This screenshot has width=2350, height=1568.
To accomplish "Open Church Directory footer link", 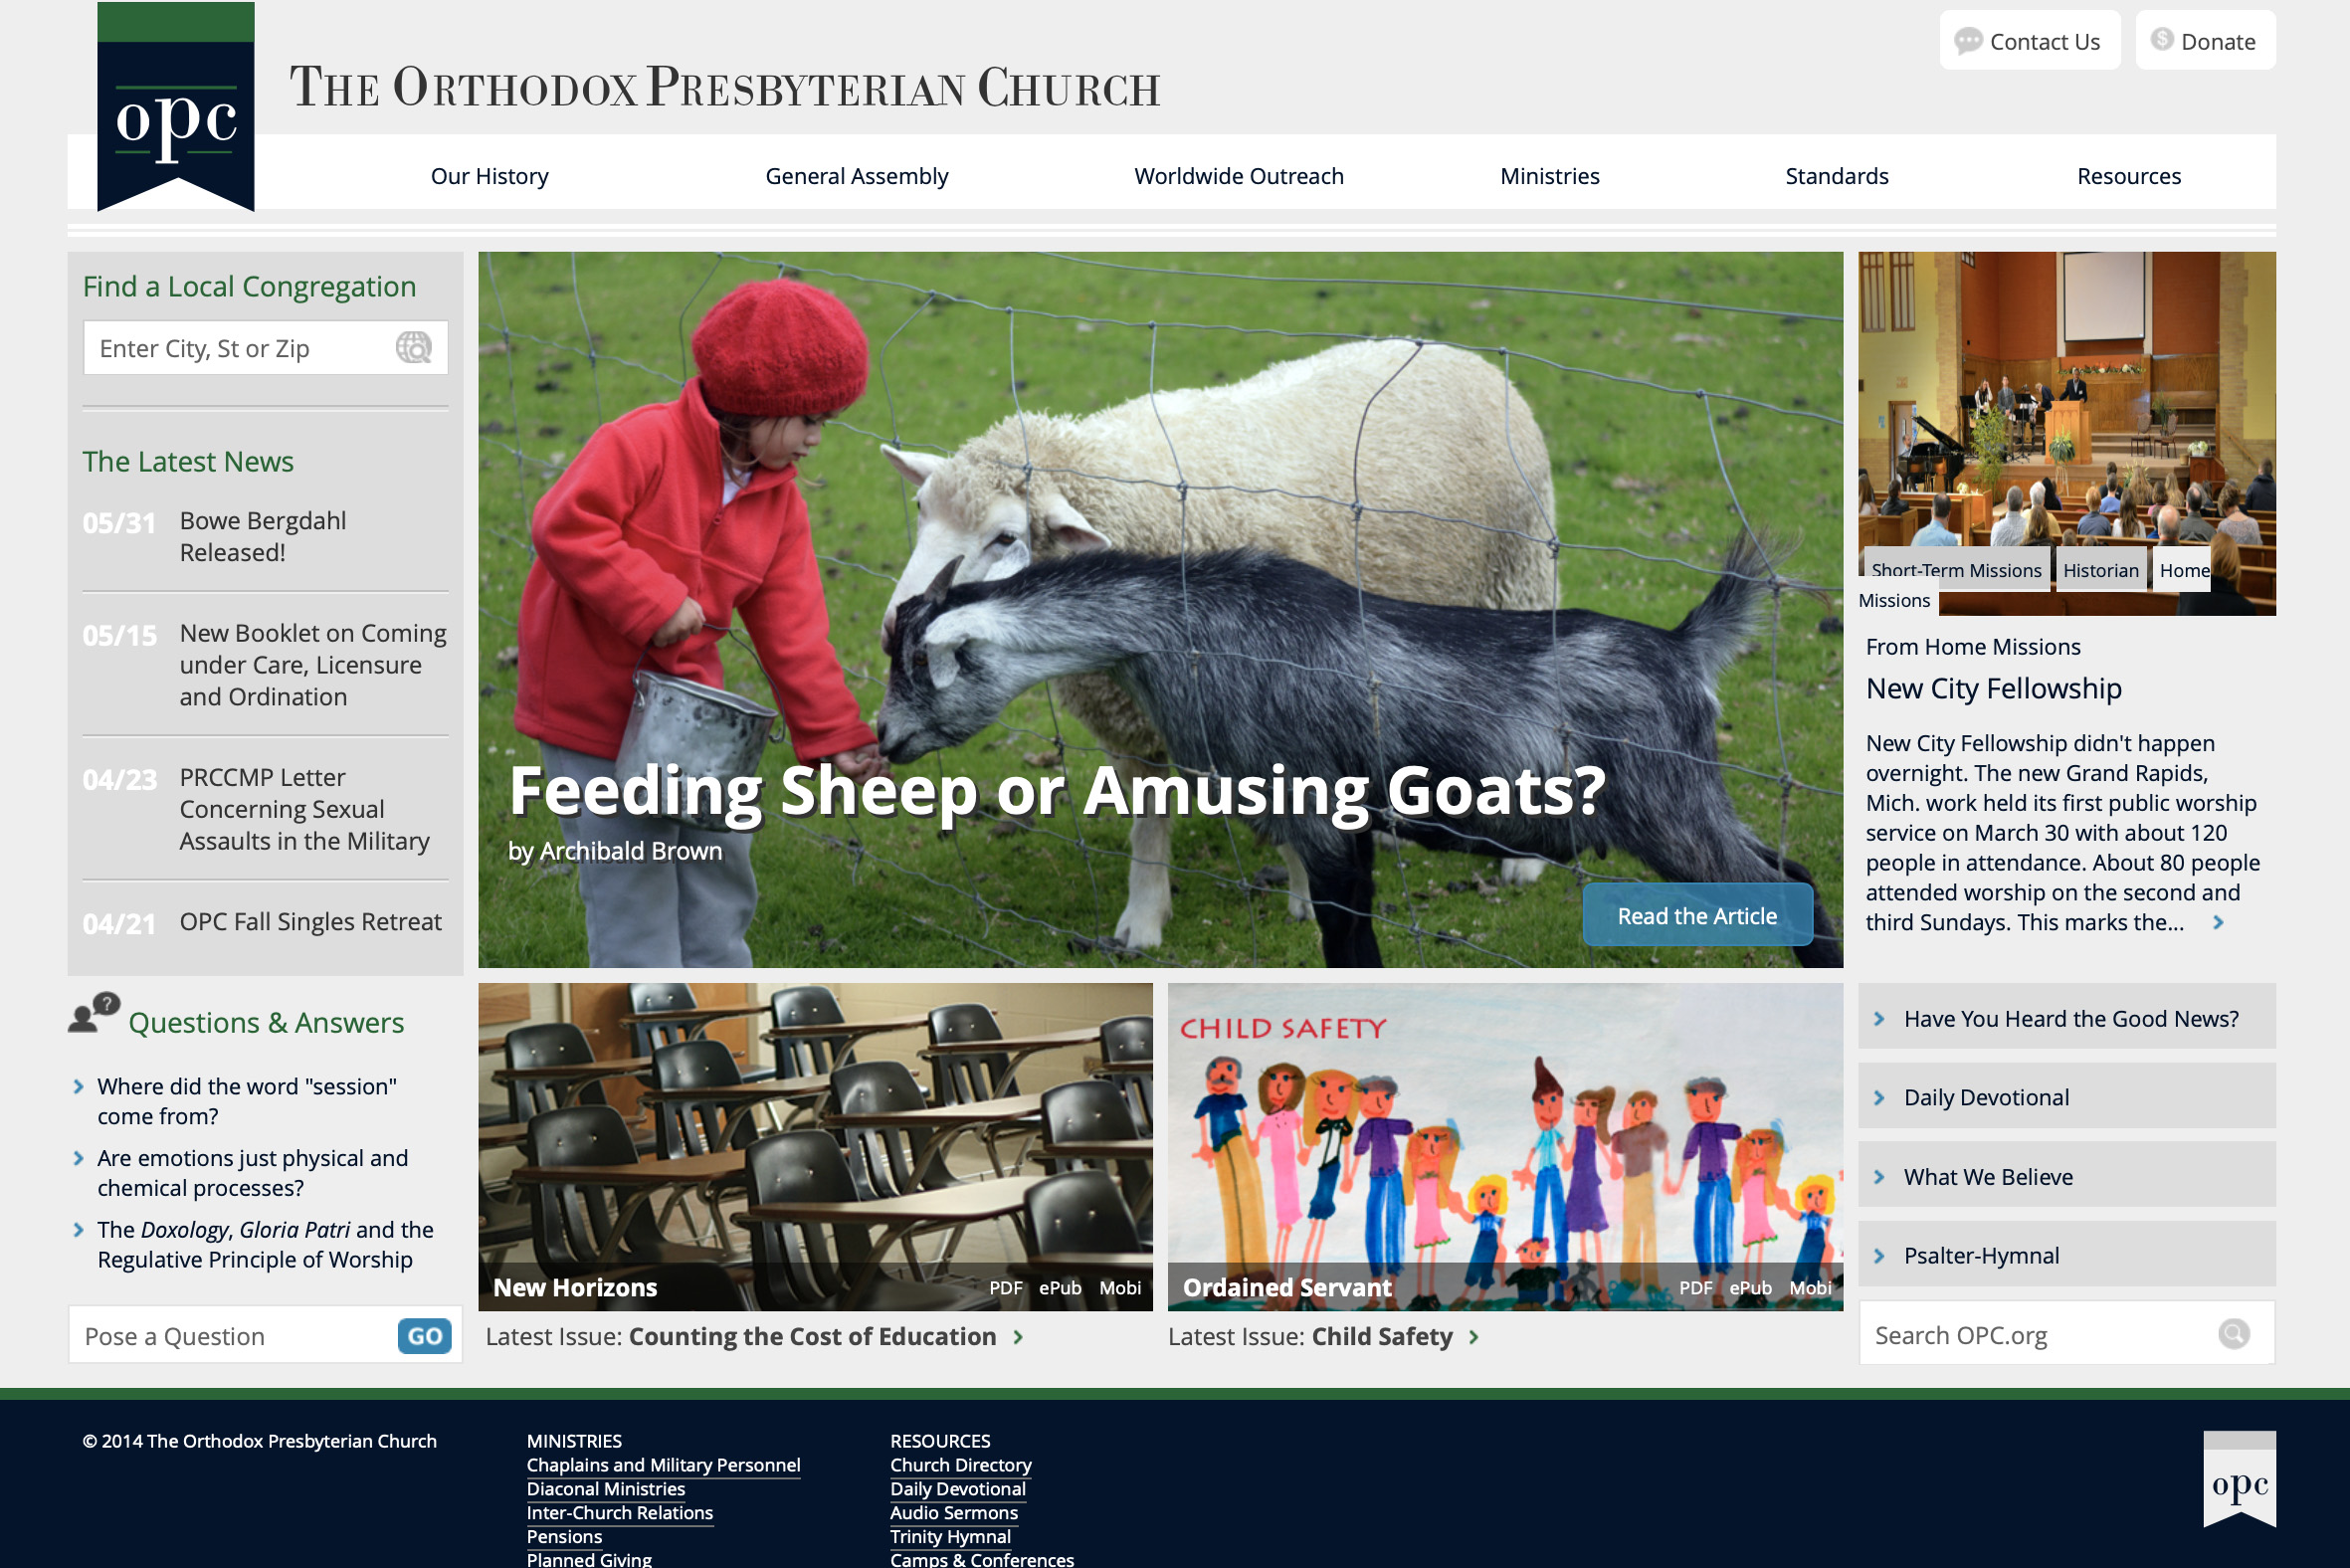I will pos(960,1465).
